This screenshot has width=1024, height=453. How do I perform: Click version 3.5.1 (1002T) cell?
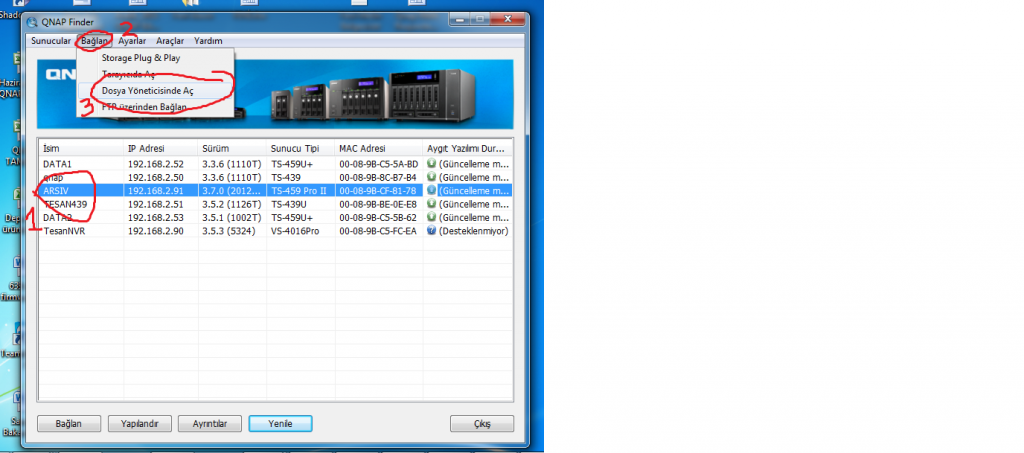231,217
